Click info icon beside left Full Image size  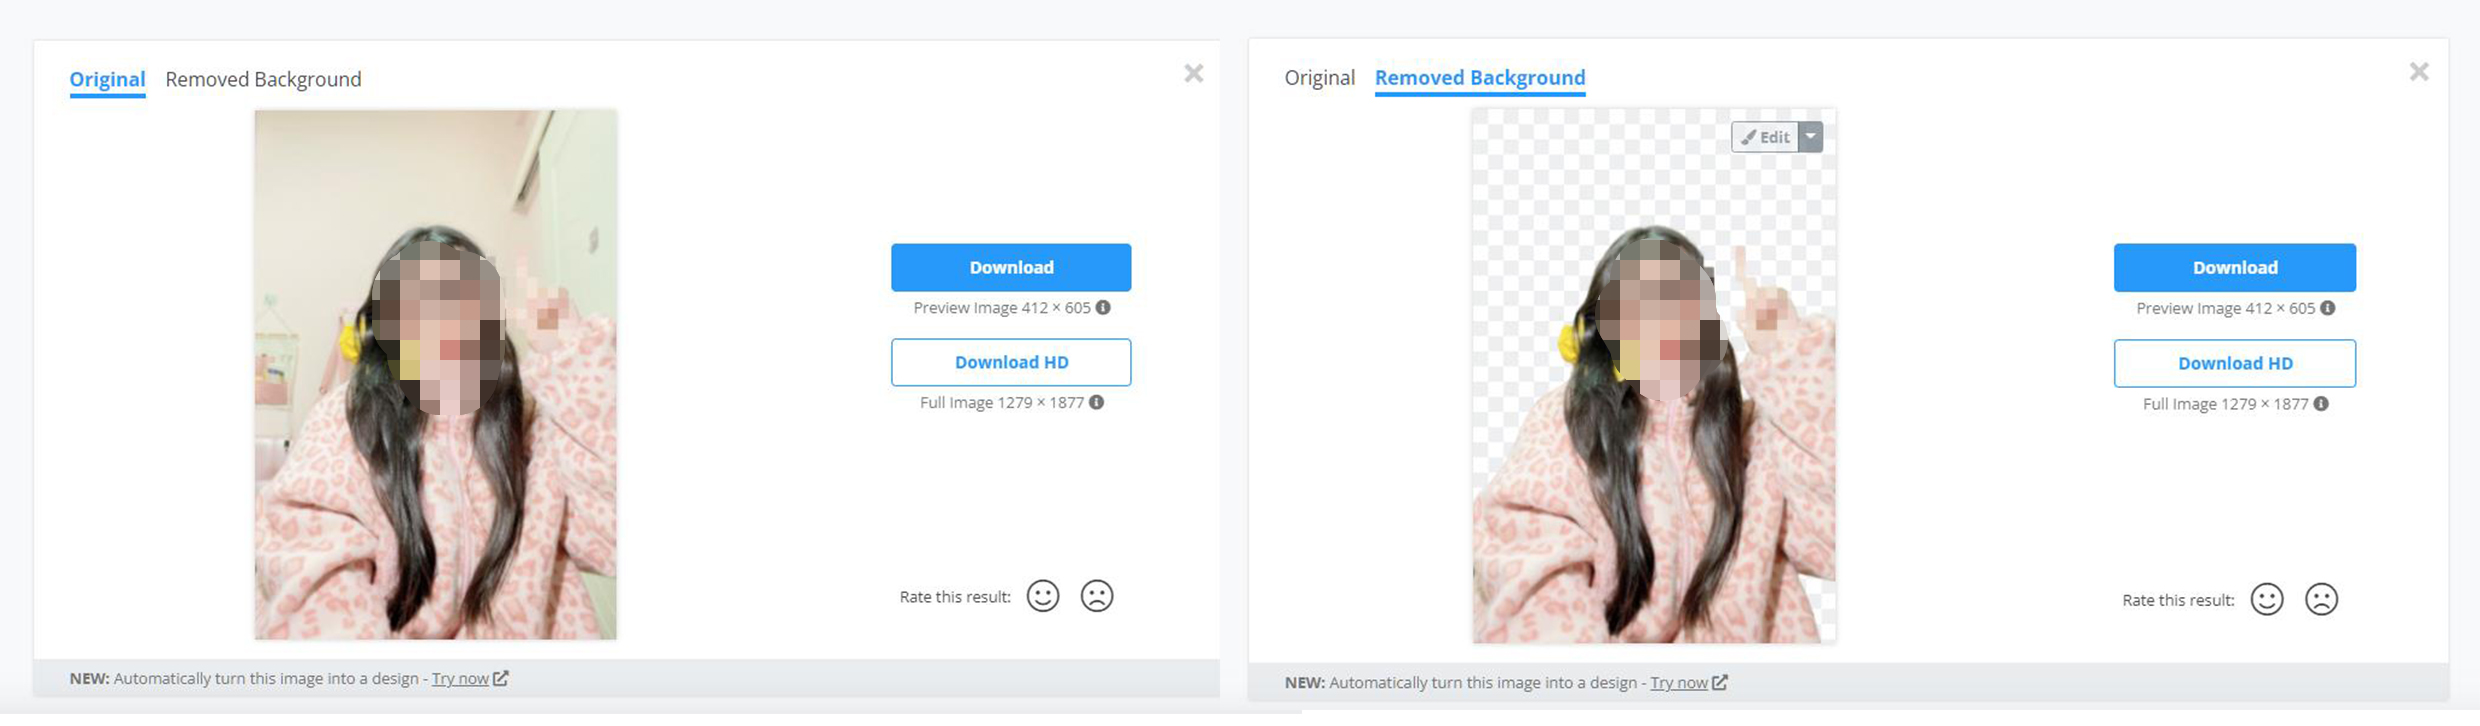click(1096, 402)
